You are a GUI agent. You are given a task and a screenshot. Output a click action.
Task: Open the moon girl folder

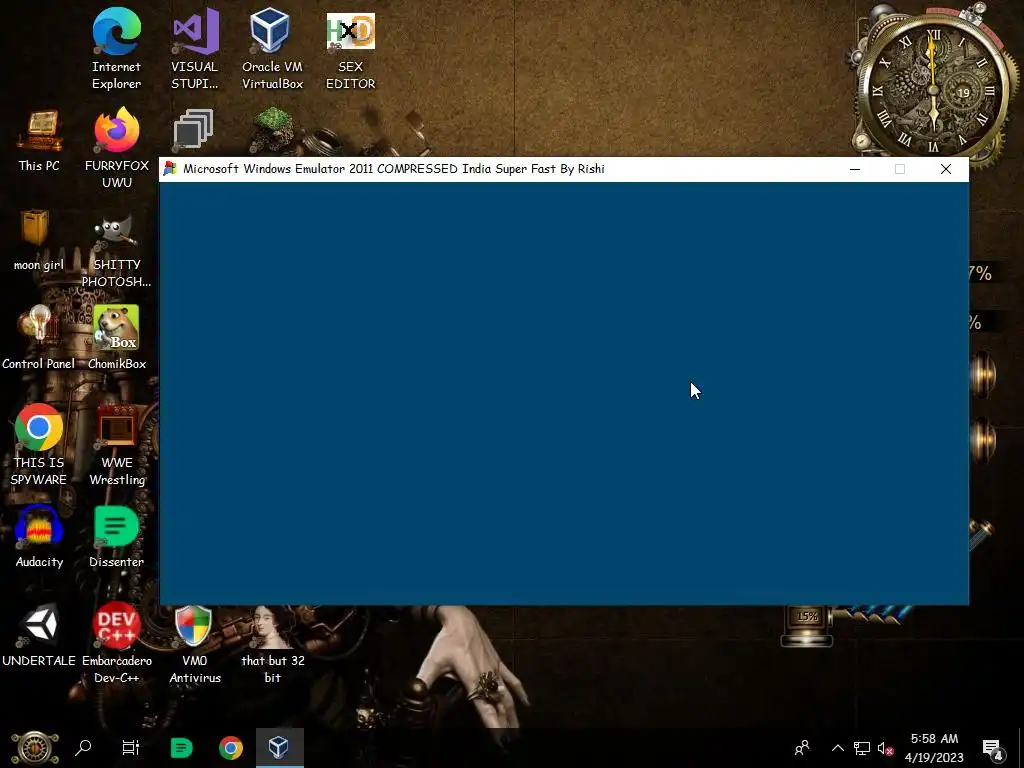(x=39, y=240)
